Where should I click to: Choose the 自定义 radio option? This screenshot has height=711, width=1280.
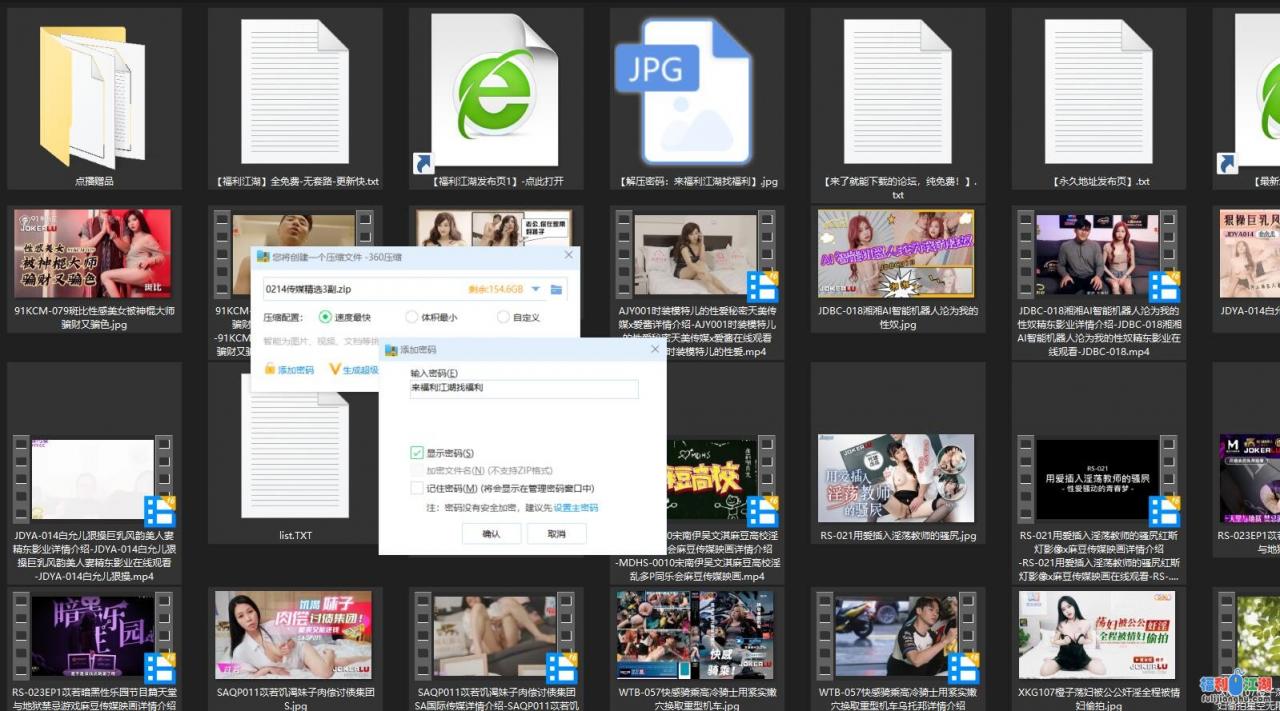coord(503,317)
